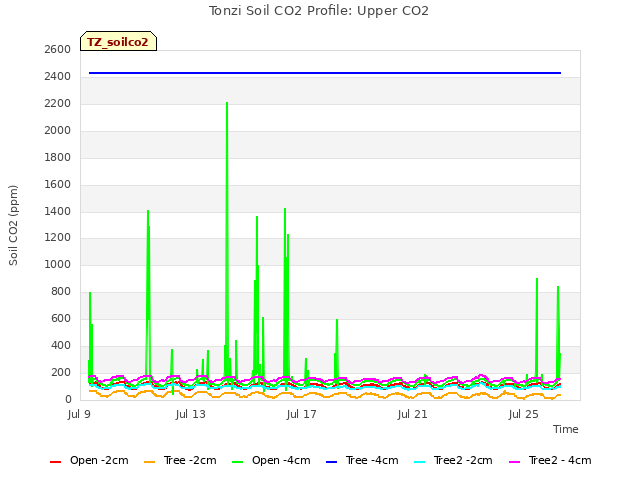The height and width of the screenshot is (480, 640).
Task: Click the Time axis label
Action: [x=565, y=429]
